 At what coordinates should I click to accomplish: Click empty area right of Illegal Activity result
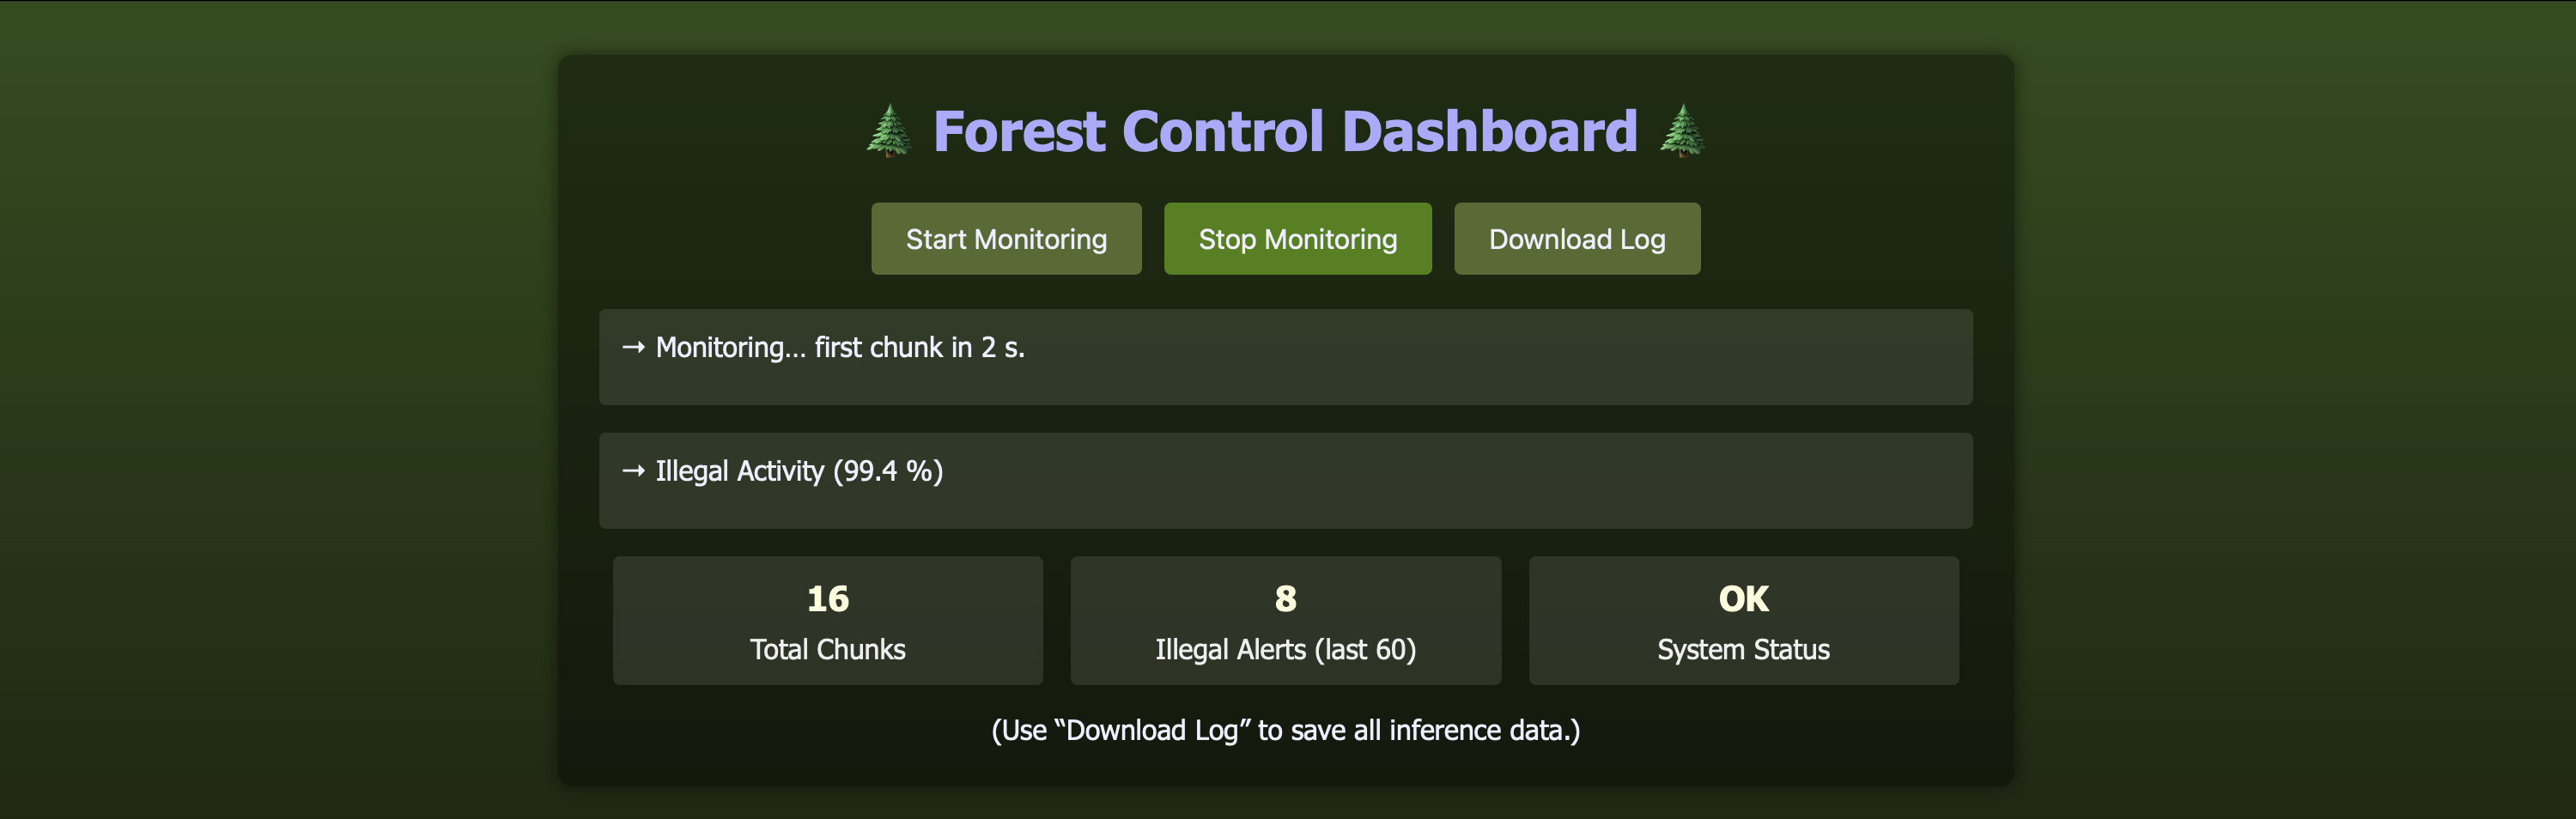click(1500, 481)
